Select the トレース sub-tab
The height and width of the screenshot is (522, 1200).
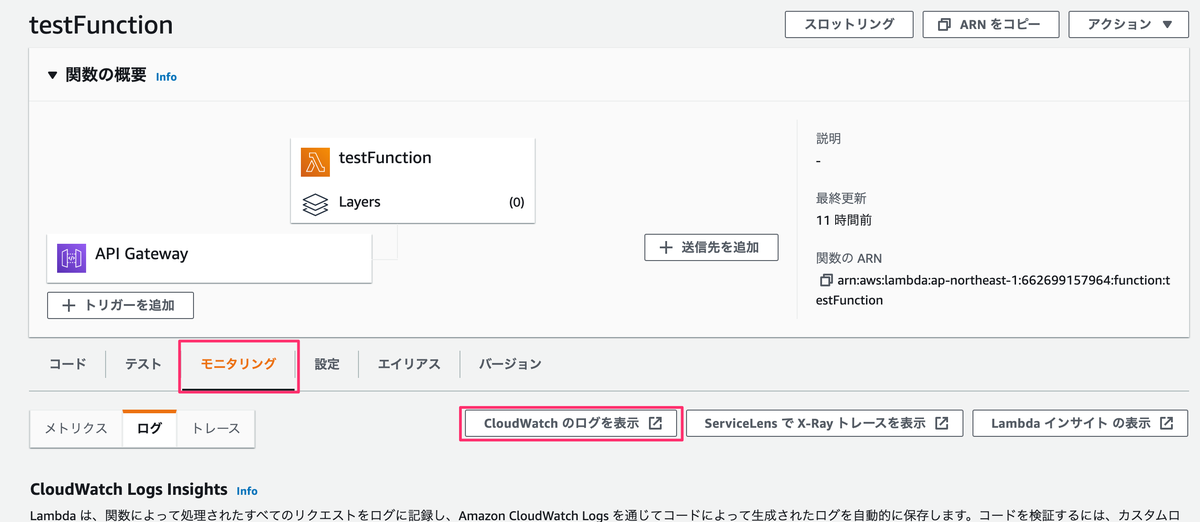pos(216,428)
